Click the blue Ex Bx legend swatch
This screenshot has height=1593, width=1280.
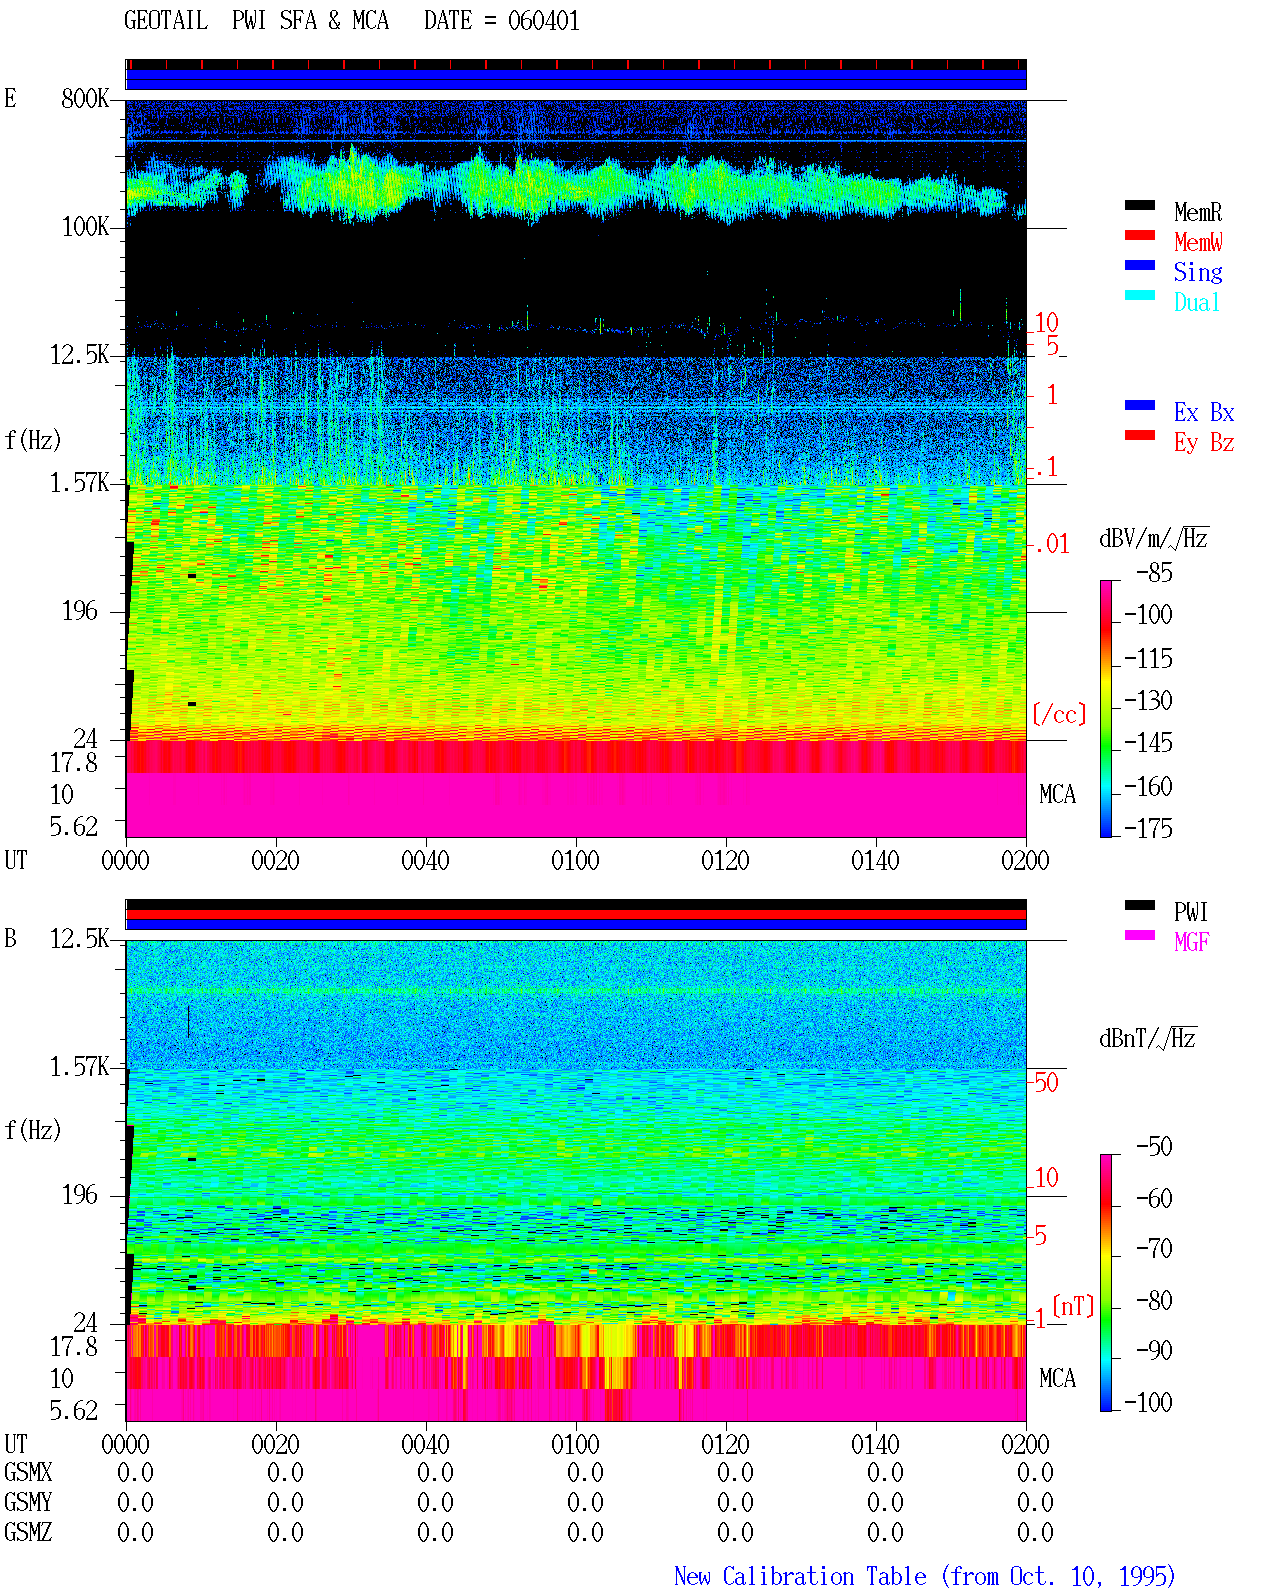point(1140,406)
